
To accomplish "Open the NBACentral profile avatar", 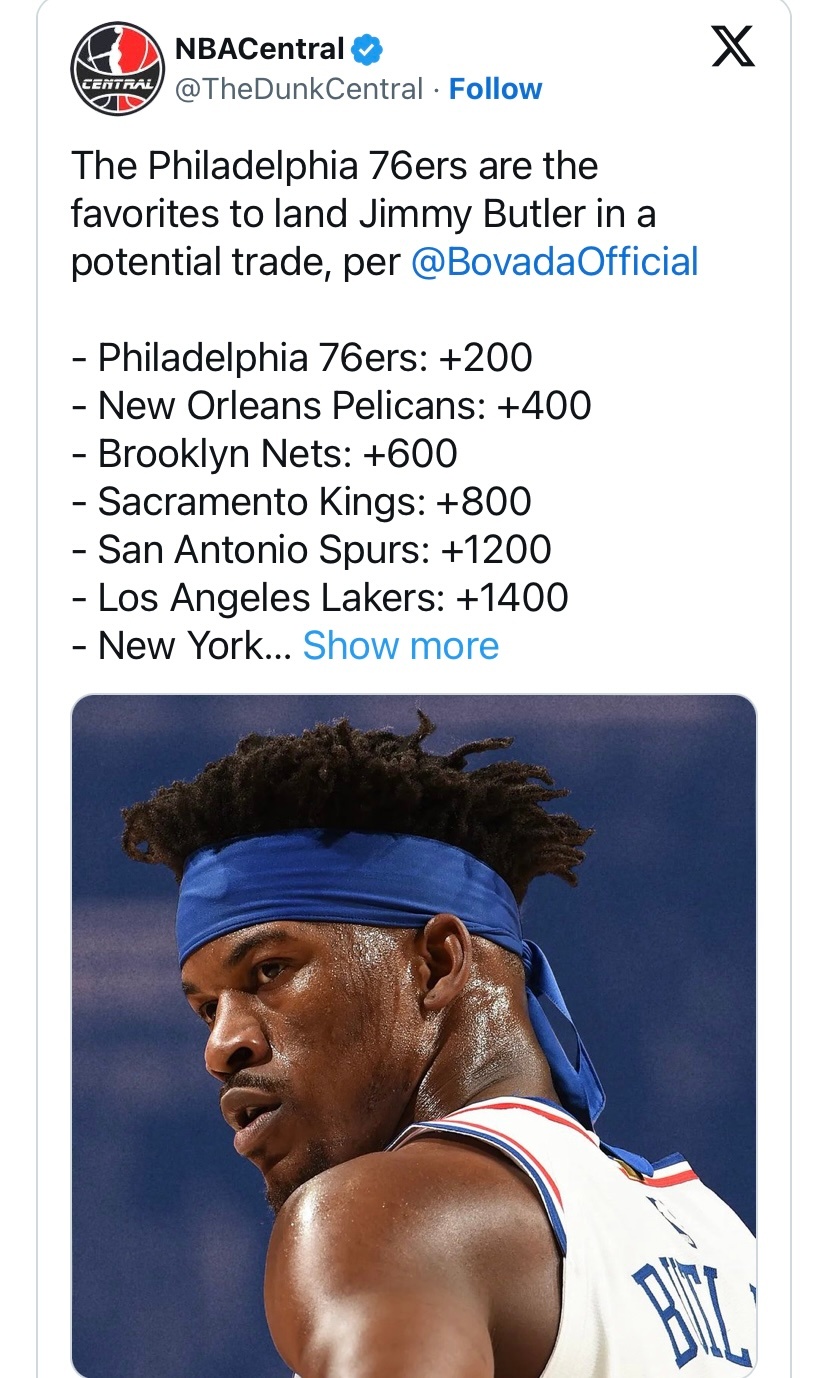I will coord(117,69).
